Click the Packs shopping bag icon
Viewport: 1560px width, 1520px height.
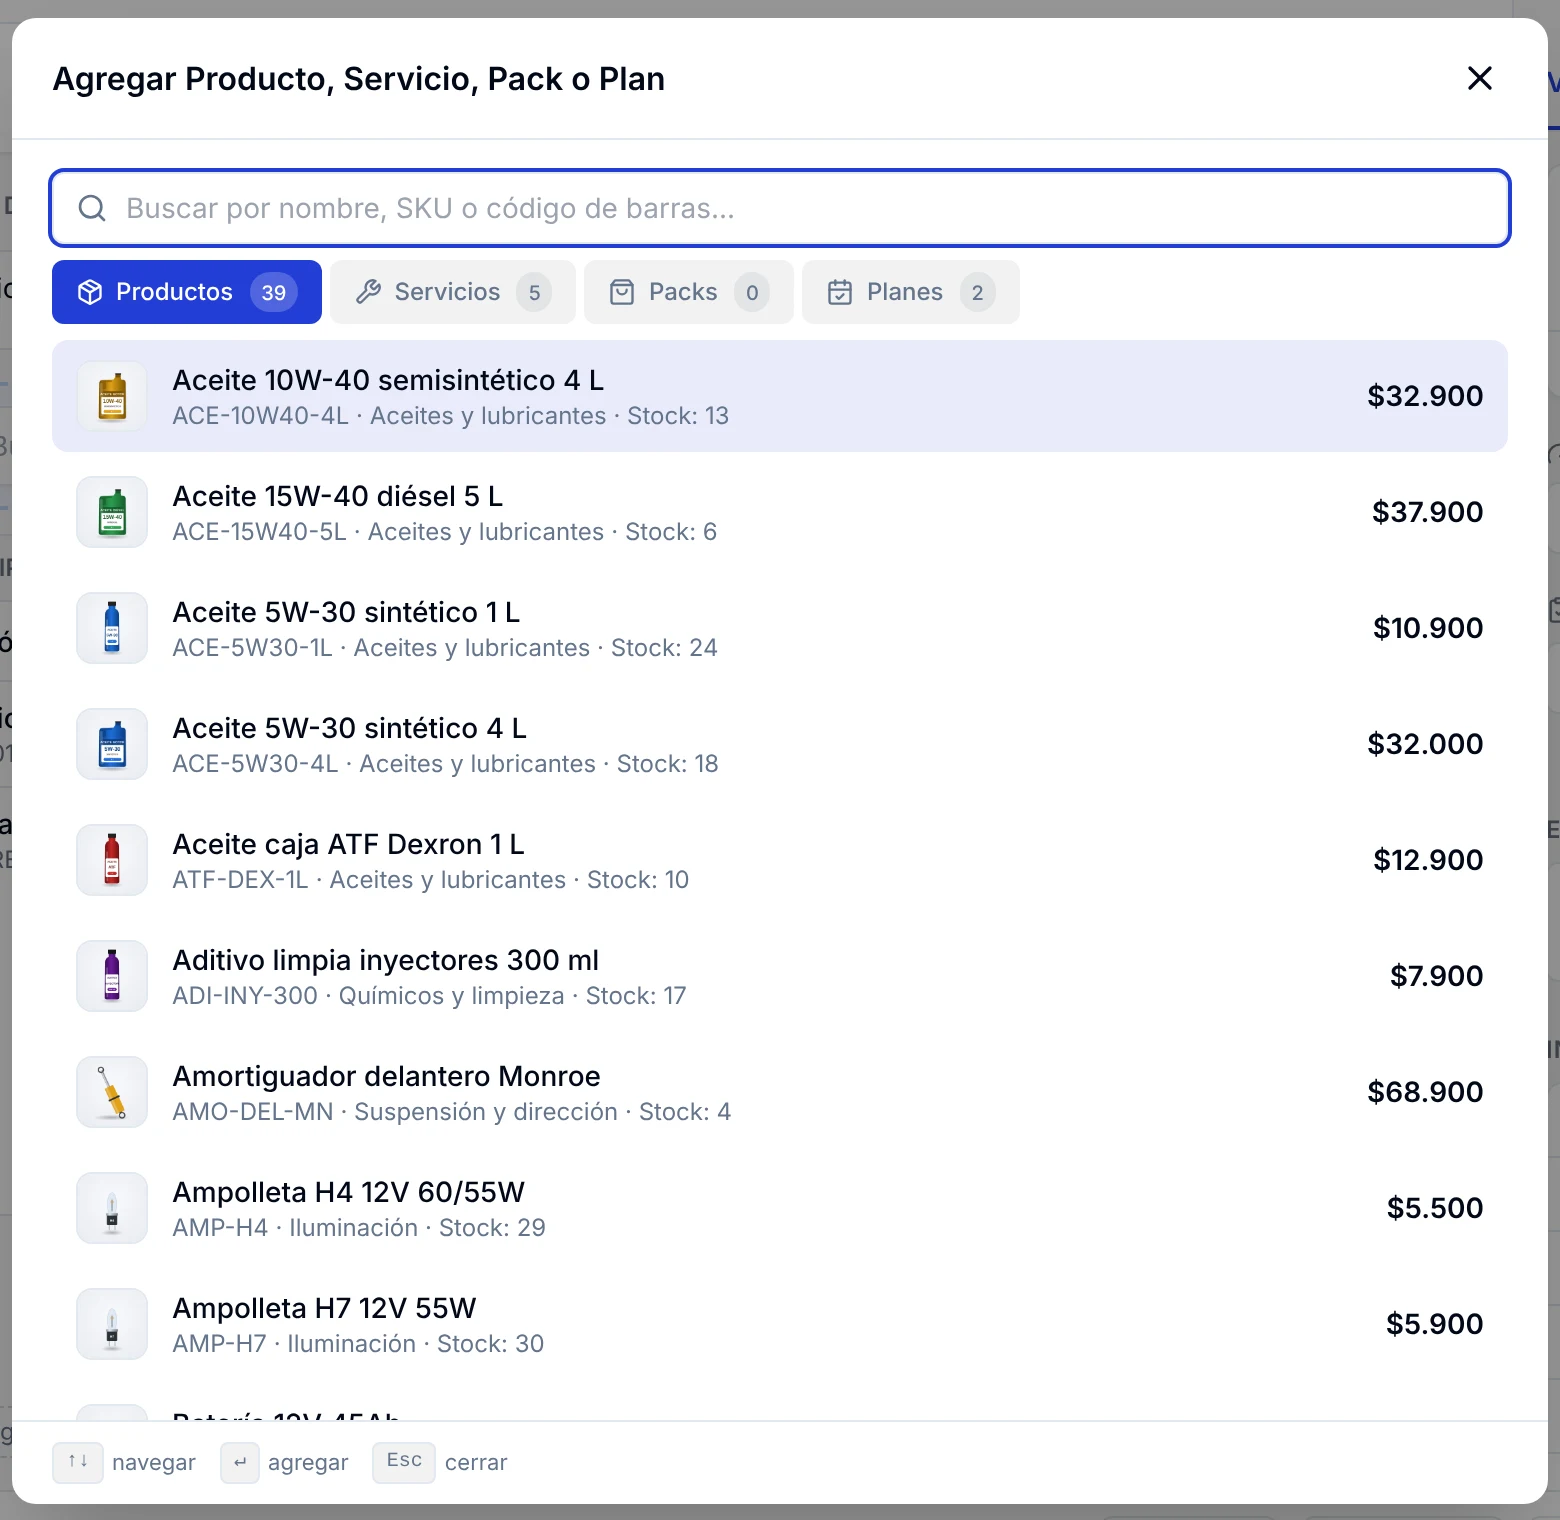[x=622, y=292]
